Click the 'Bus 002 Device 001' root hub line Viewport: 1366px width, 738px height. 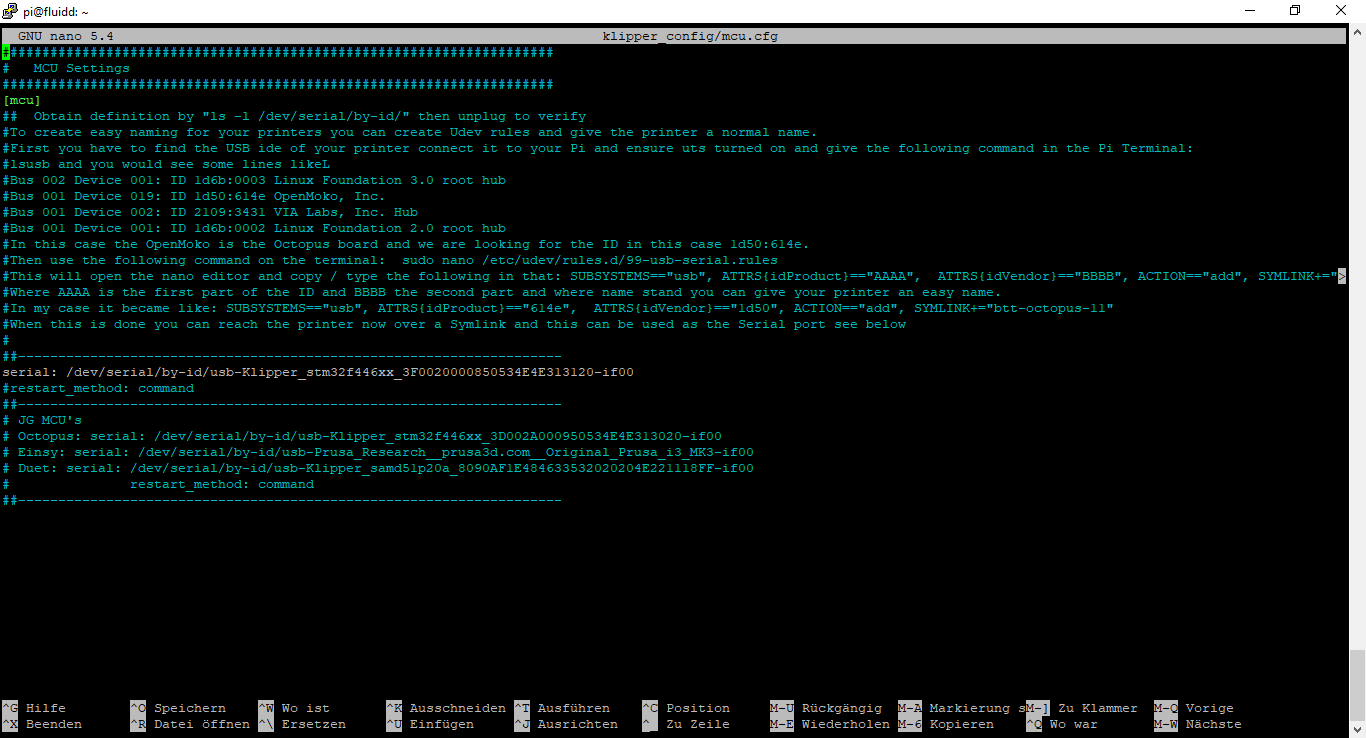point(254,180)
